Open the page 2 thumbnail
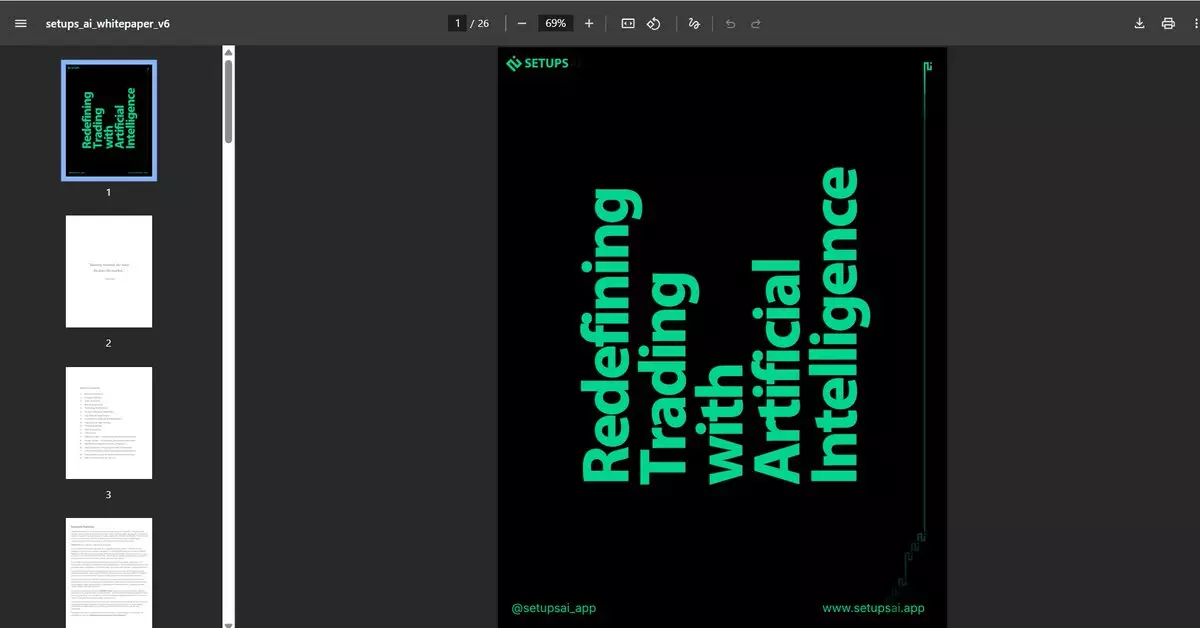Viewport: 1200px width, 628px height. click(x=109, y=271)
